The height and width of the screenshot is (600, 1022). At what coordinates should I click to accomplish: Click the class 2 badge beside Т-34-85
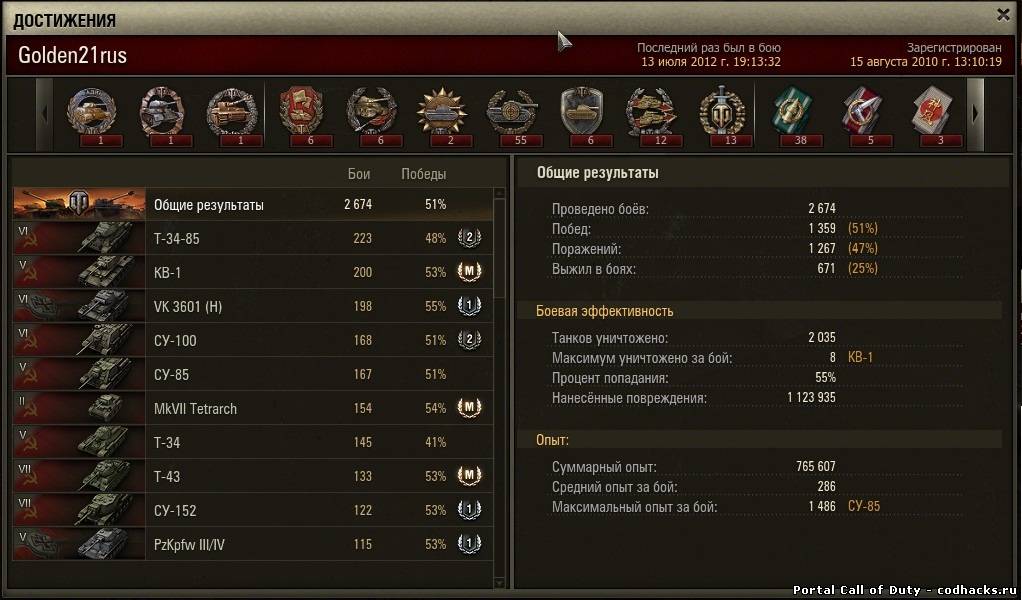click(469, 238)
